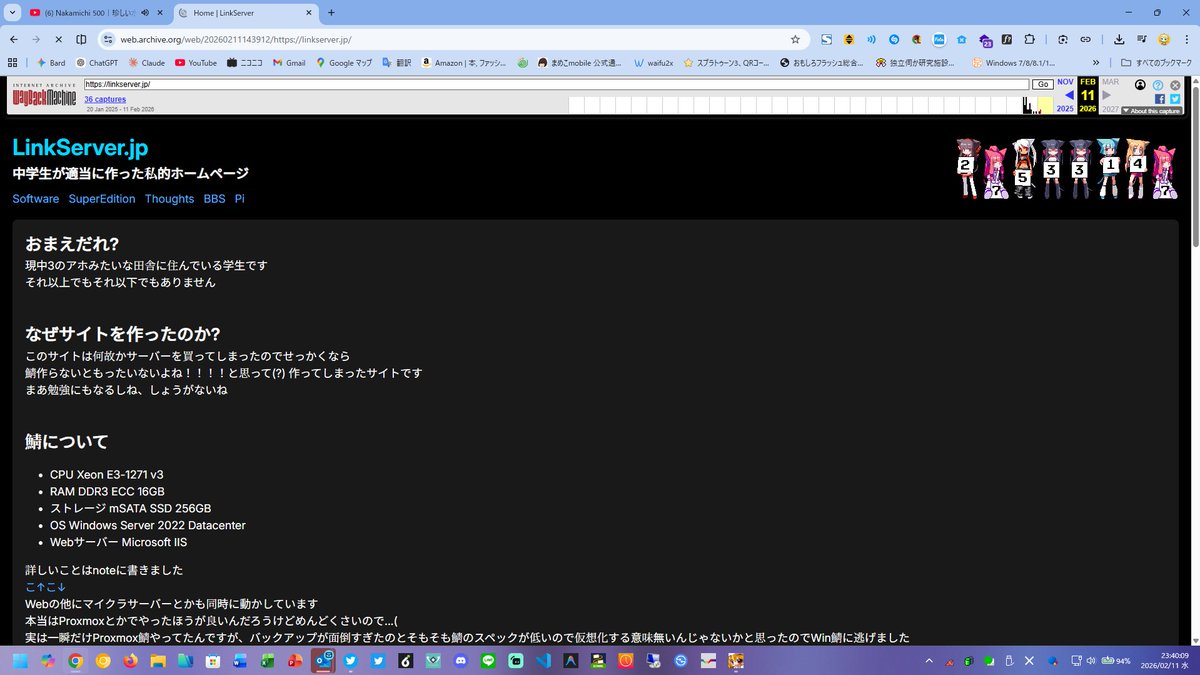1200x675 pixels.
Task: Mute the Nakamichi 500 tab's audio speaker
Action: click(x=146, y=12)
